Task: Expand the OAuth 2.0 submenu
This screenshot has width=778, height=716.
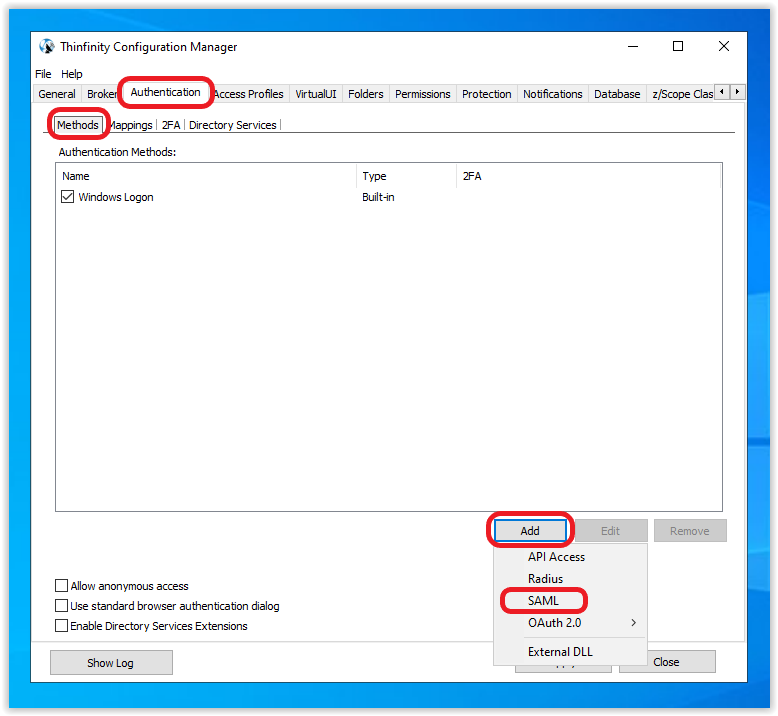Action: tap(570, 623)
